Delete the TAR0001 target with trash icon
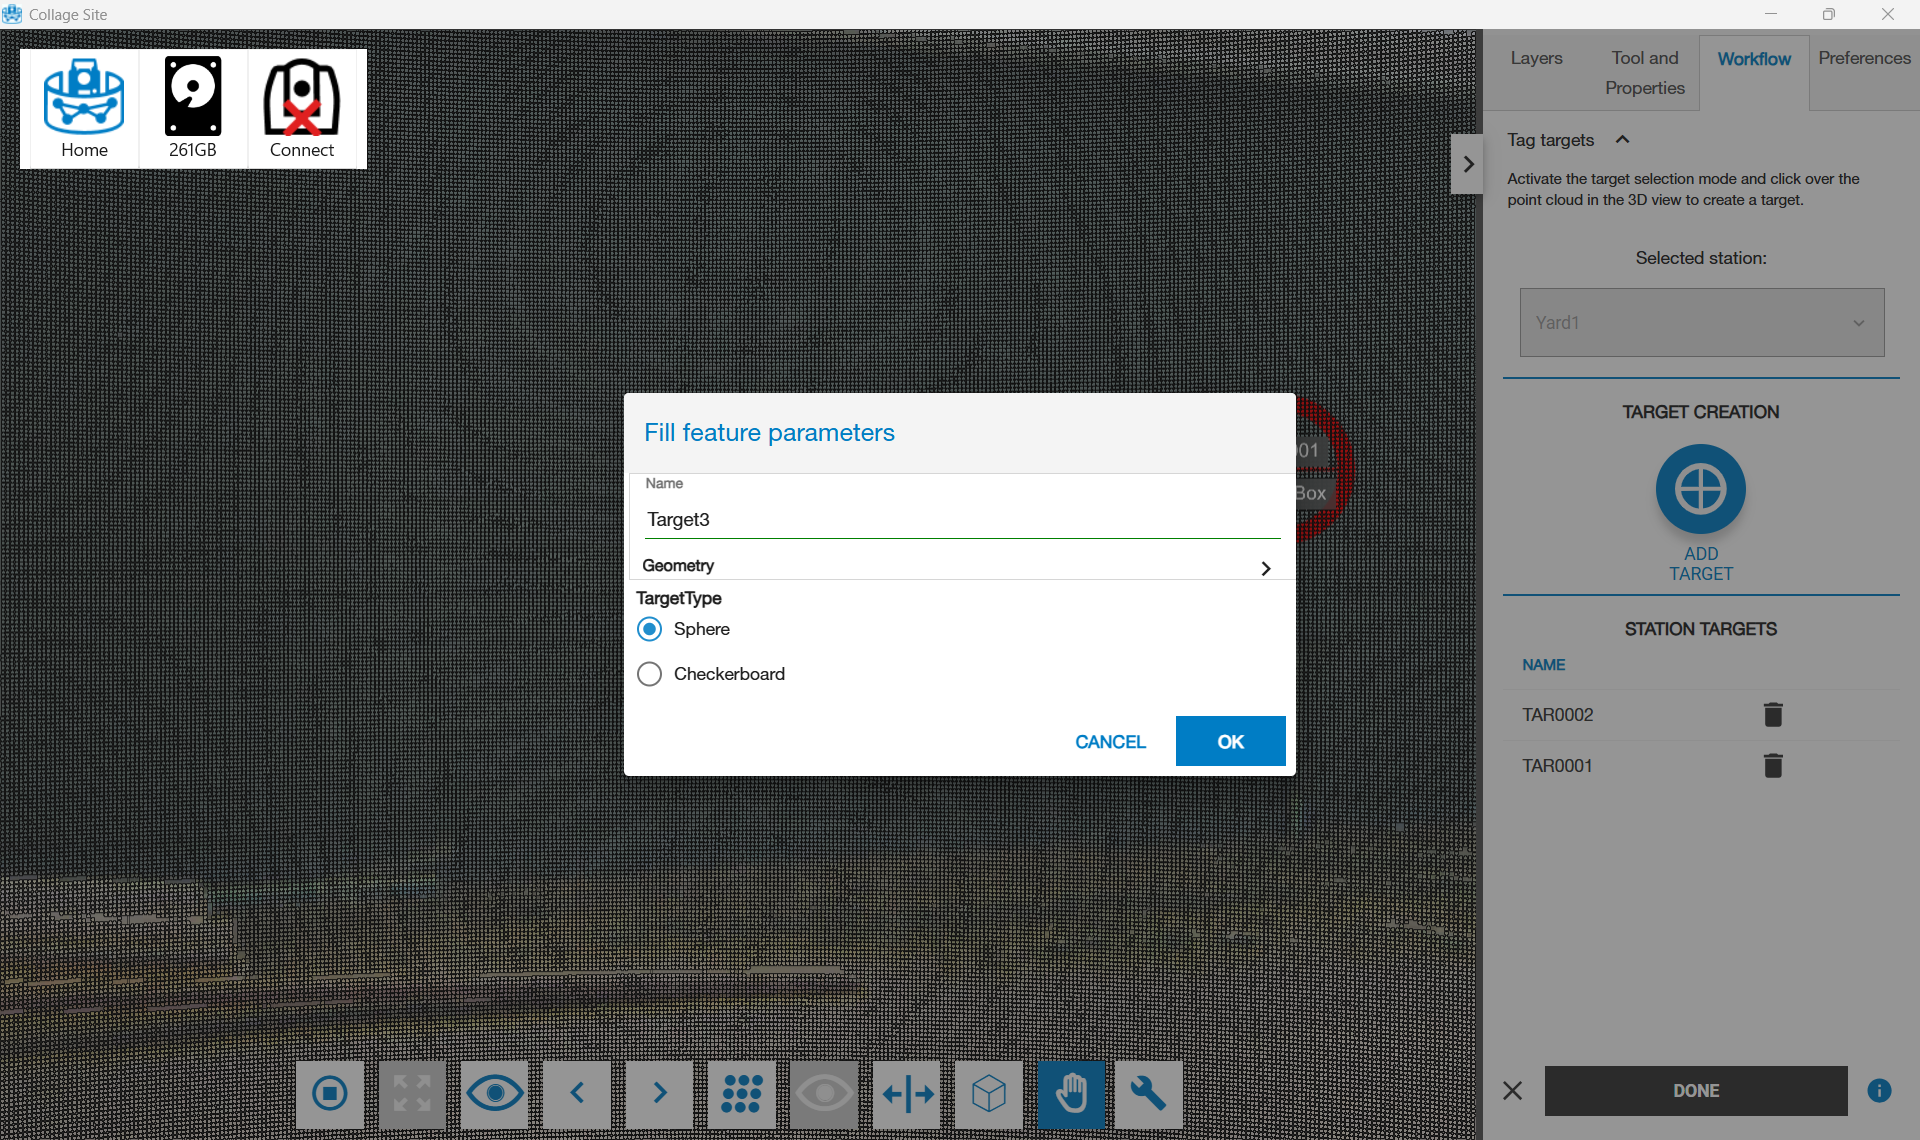Image resolution: width=1920 pixels, height=1140 pixels. click(1772, 766)
